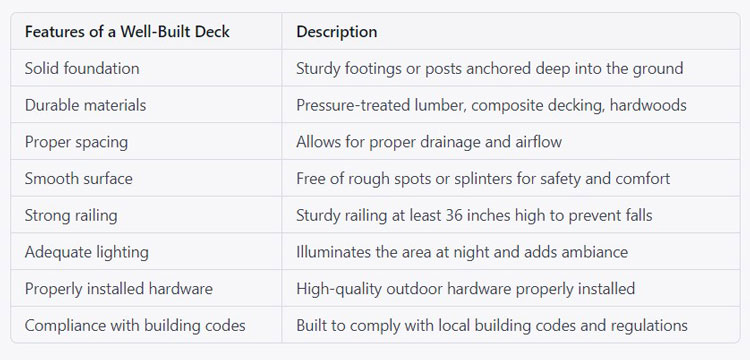Click the 'Compliance with building codes' cell

(x=135, y=326)
